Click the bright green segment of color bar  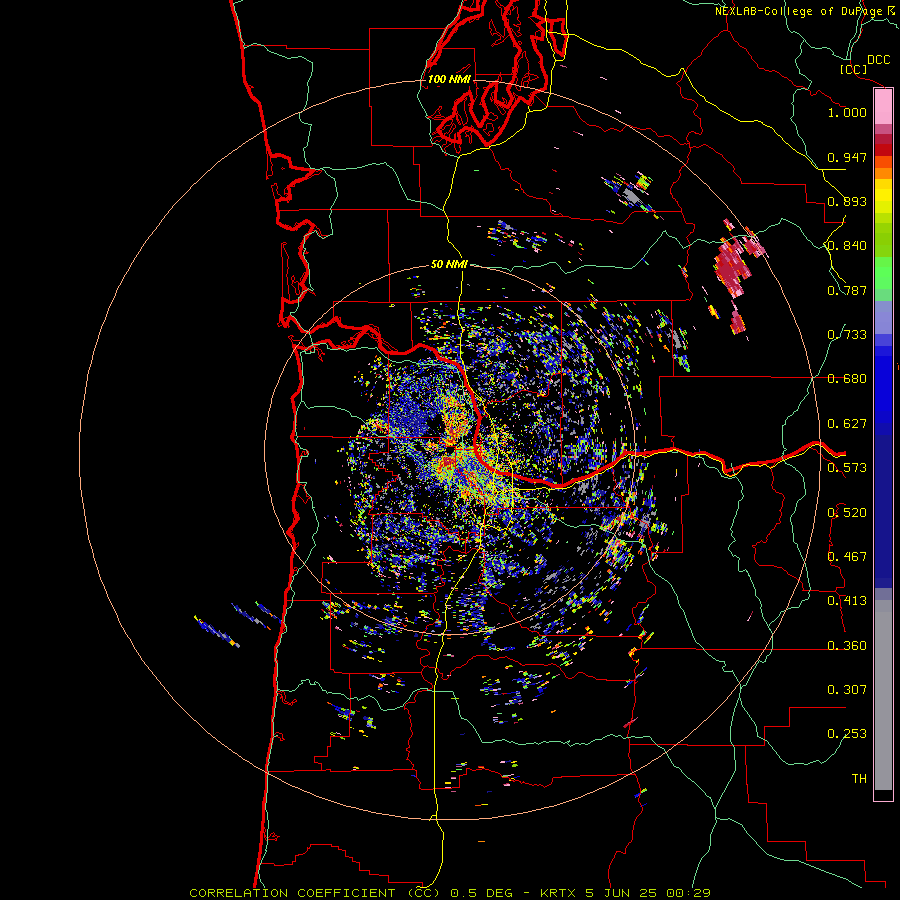(883, 272)
